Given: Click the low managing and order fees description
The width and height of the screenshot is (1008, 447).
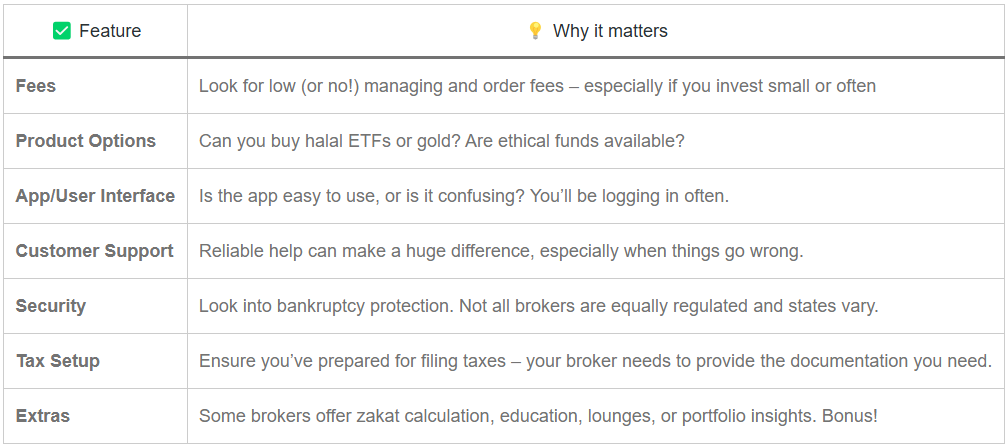Looking at the screenshot, I should [x=537, y=86].
